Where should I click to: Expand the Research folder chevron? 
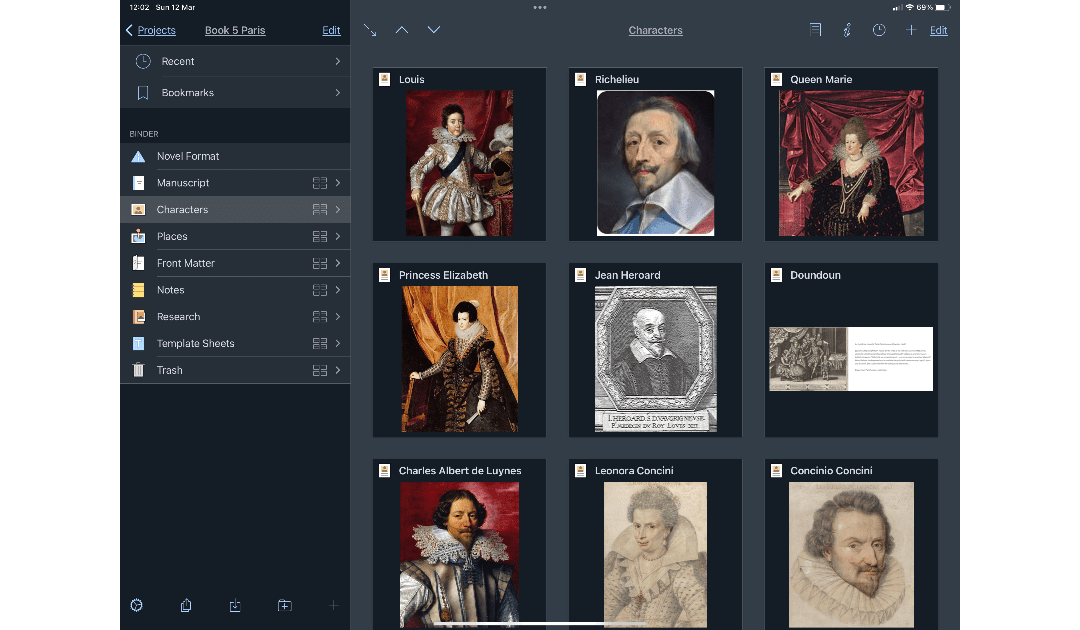pyautogui.click(x=338, y=317)
